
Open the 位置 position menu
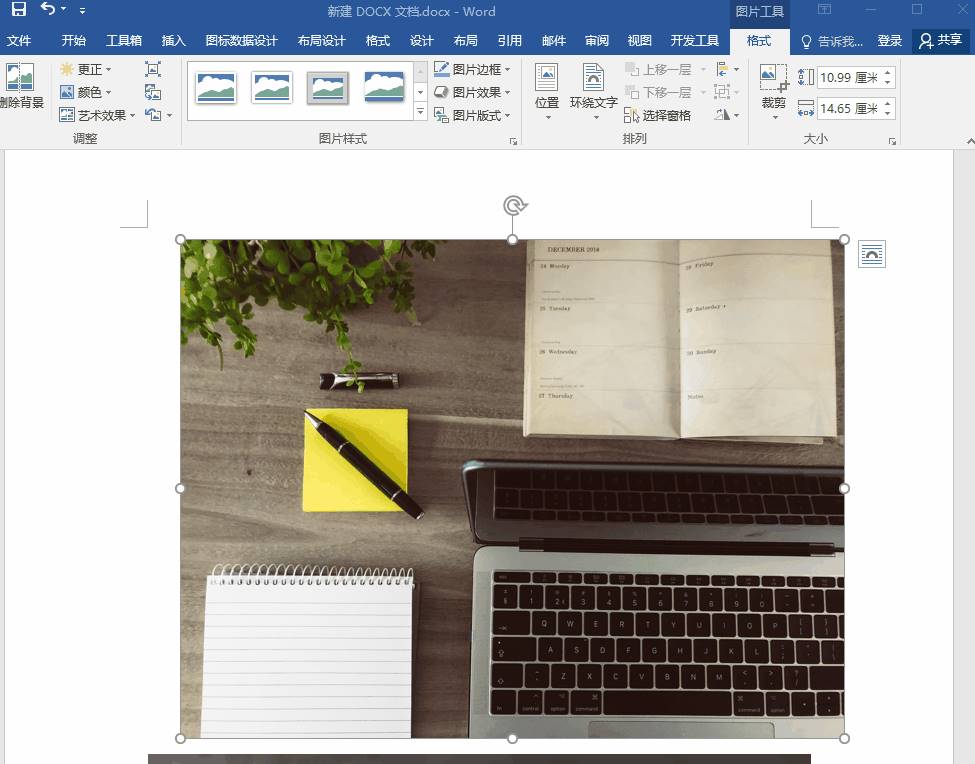click(547, 92)
